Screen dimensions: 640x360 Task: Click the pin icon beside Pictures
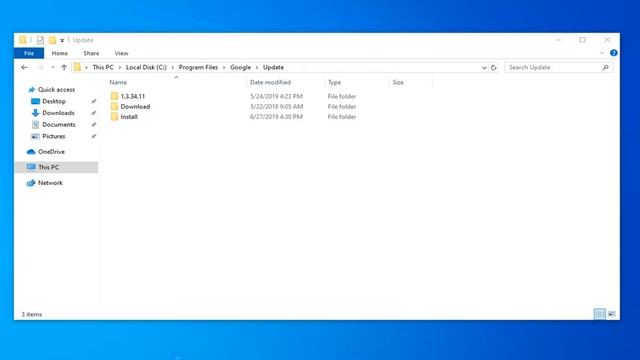(93, 136)
